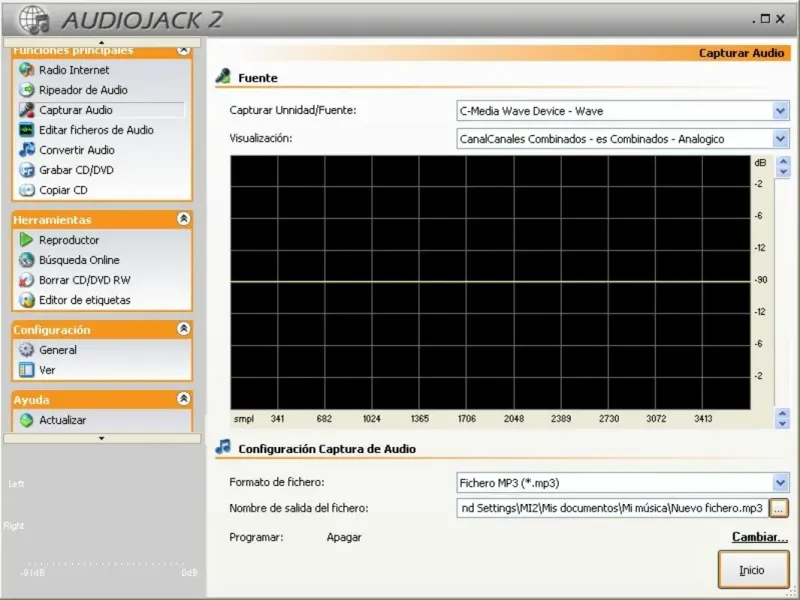
Task: Select Ripeador de Audio menu entry
Action: (x=83, y=90)
